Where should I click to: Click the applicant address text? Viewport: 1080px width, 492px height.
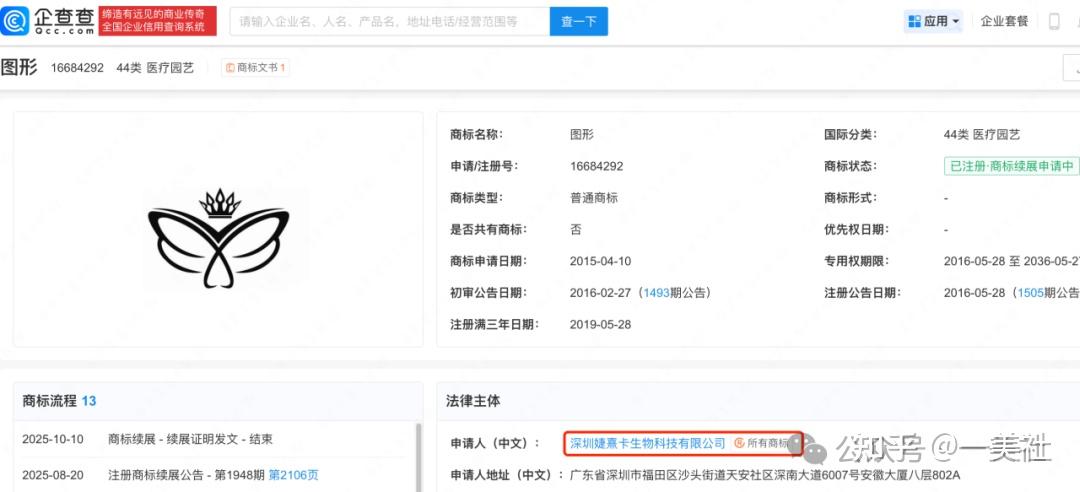click(x=765, y=475)
